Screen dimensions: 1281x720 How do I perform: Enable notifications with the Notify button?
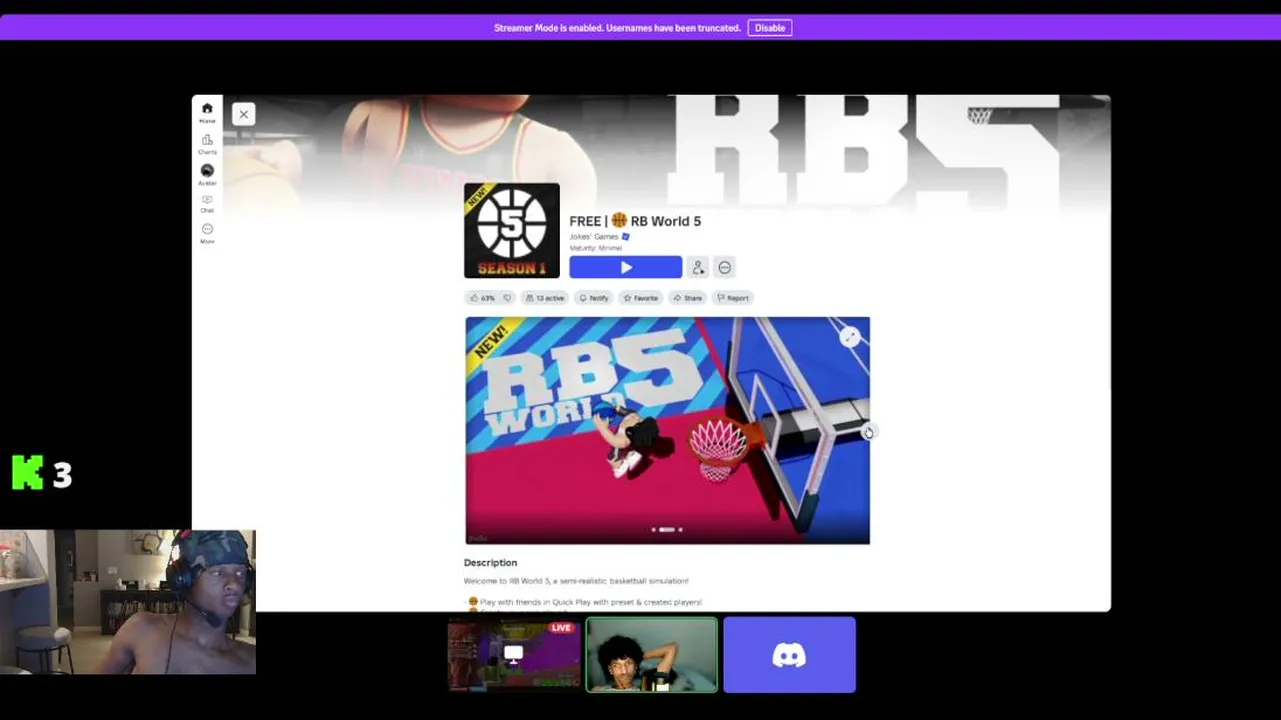tap(594, 298)
